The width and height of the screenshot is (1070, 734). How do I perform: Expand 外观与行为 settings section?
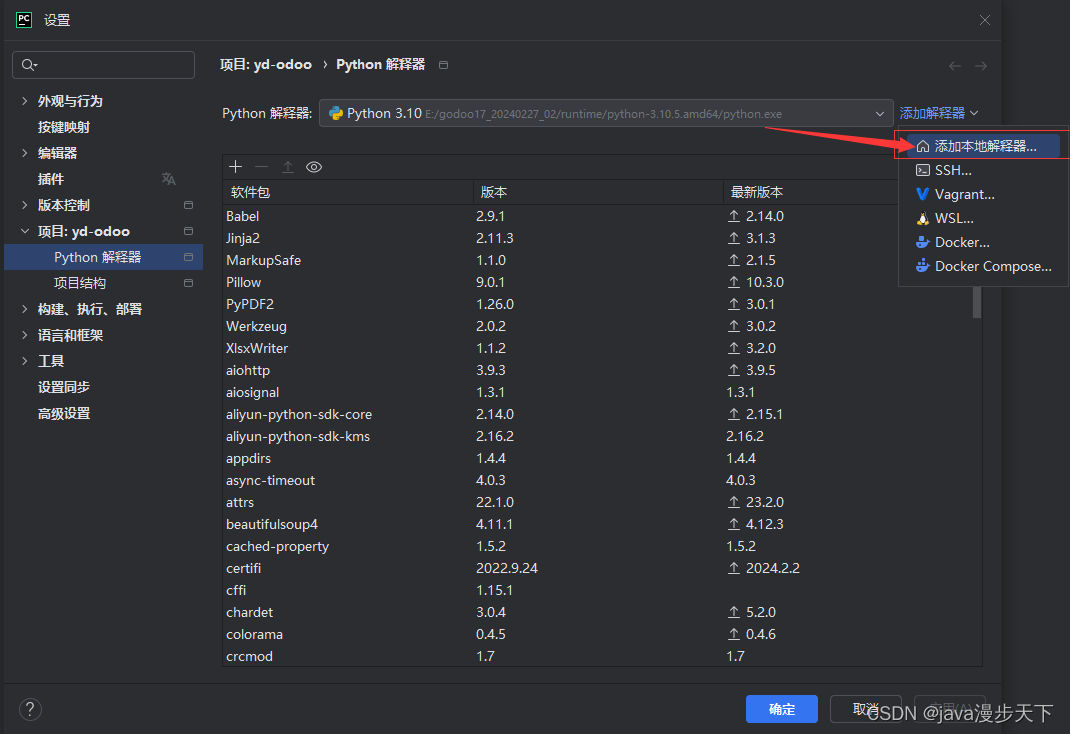tap(25, 101)
